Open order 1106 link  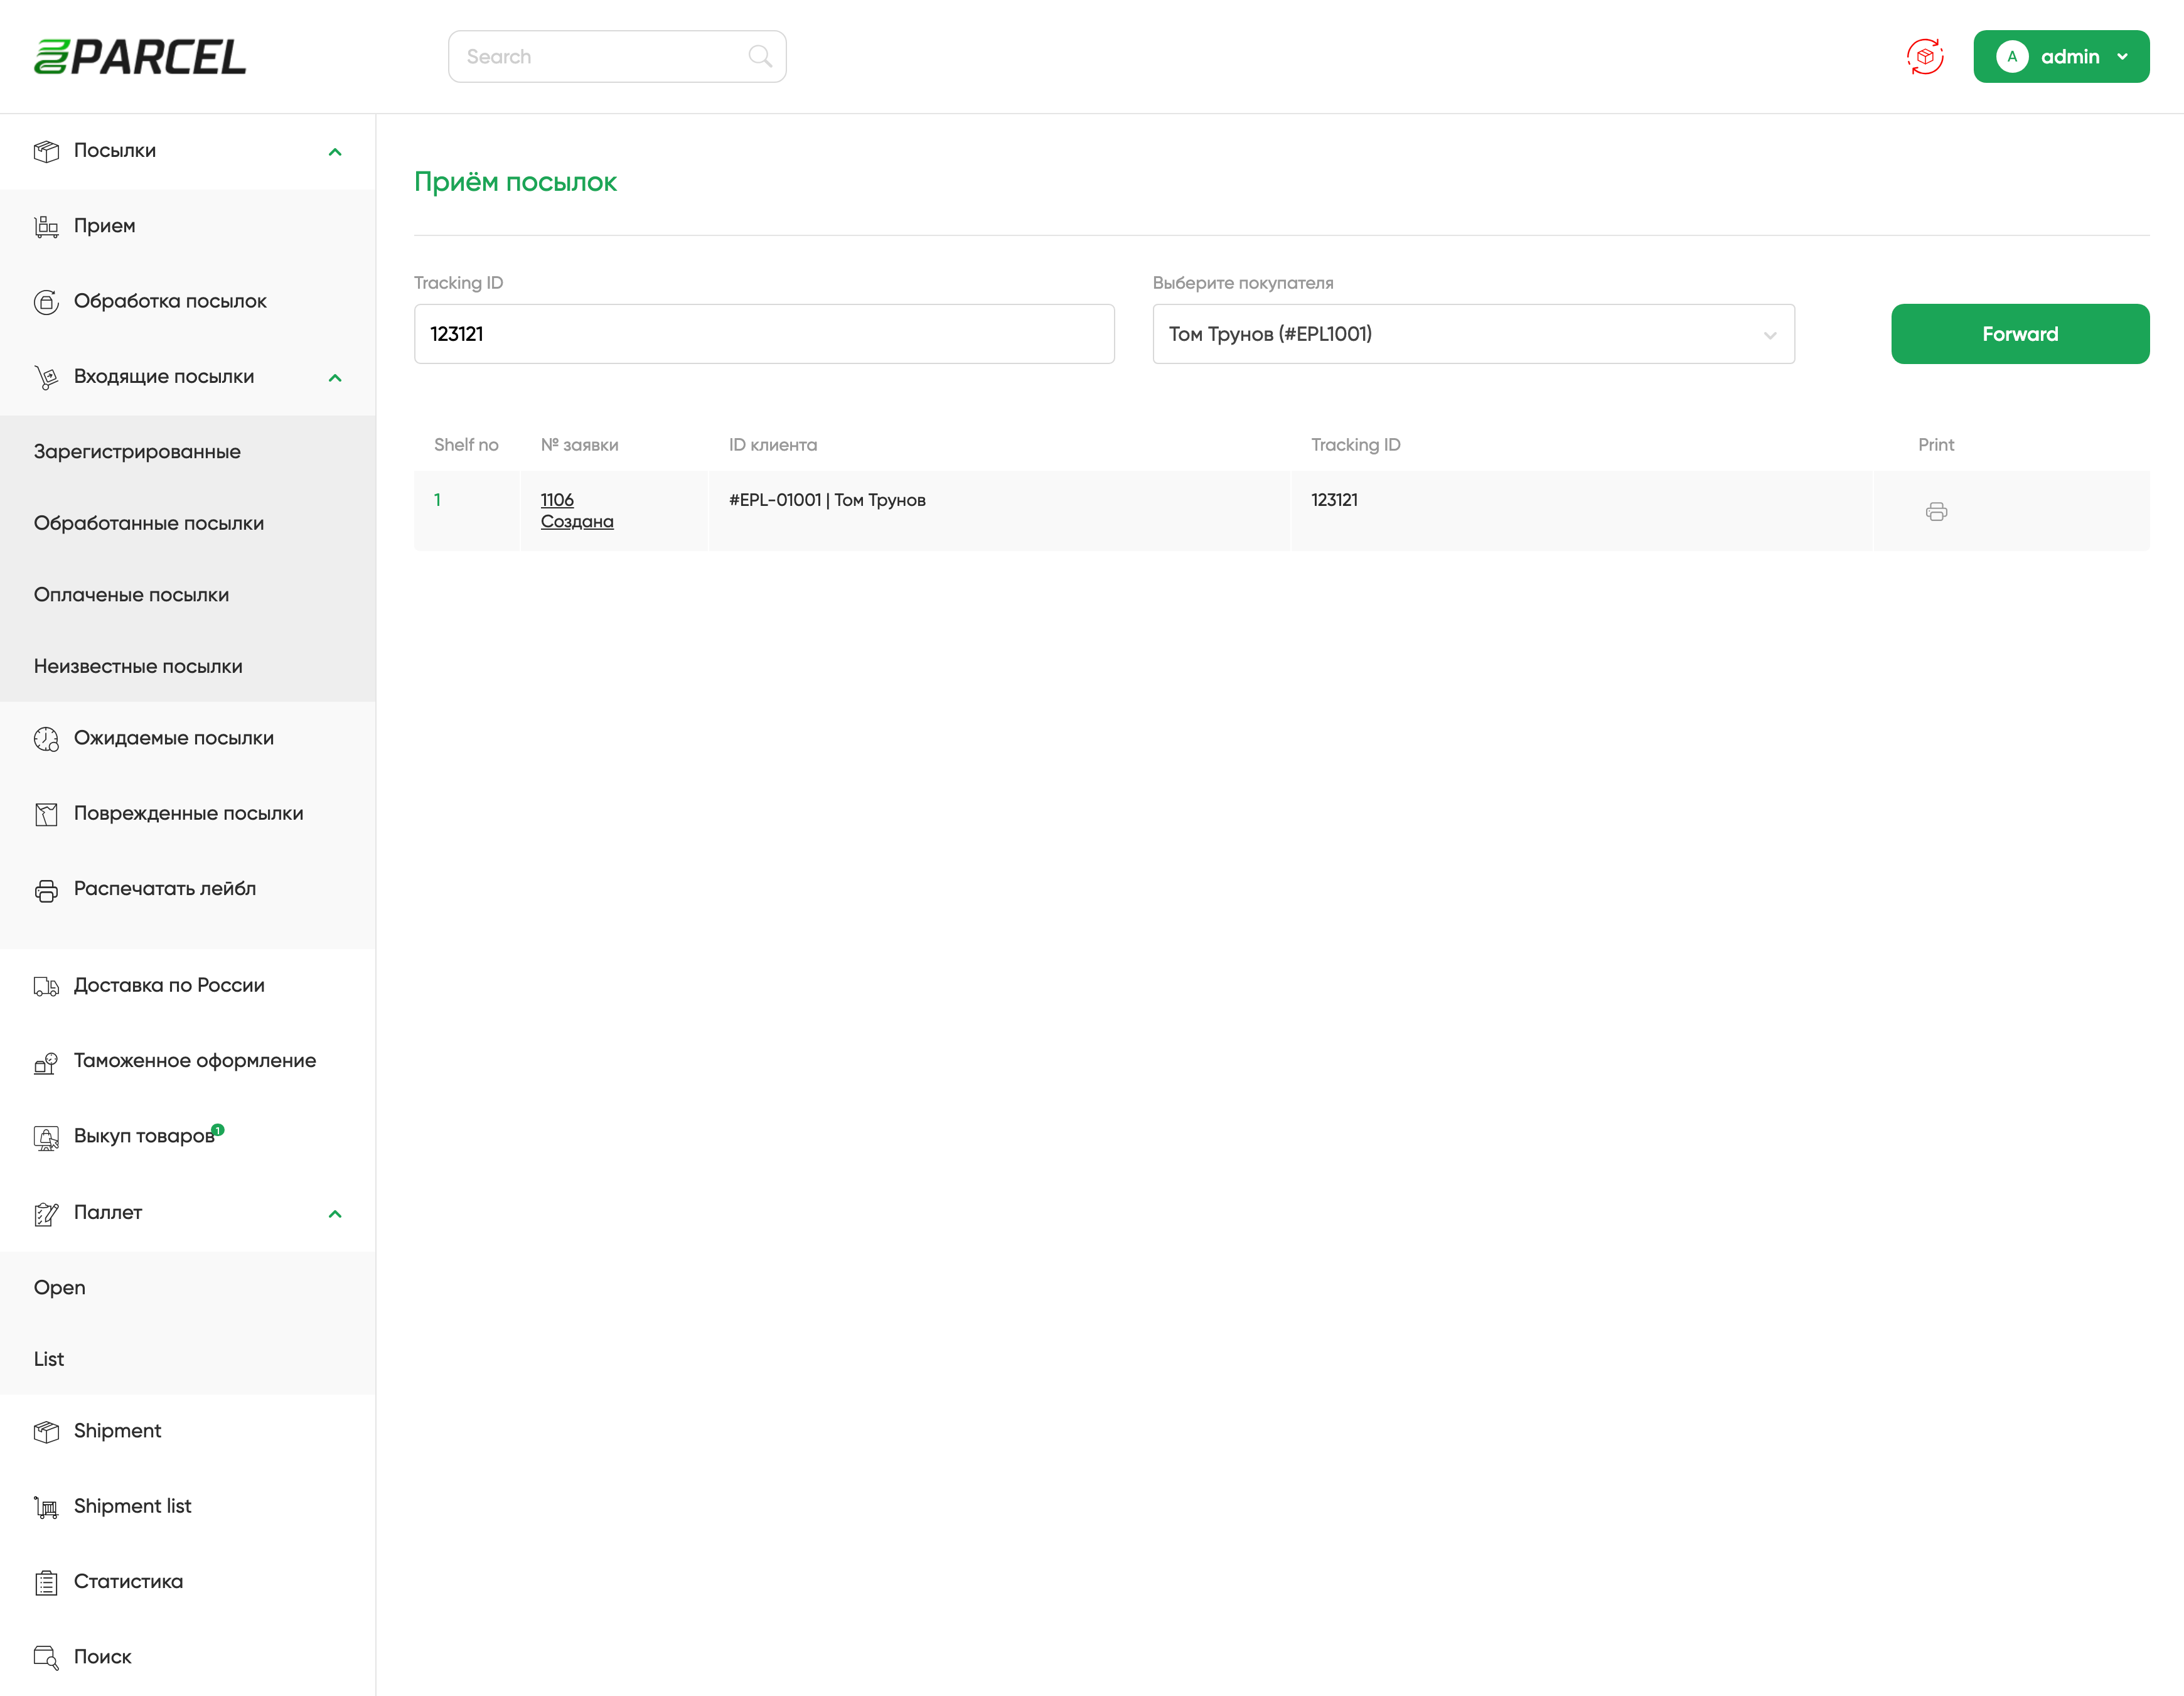pos(557,500)
